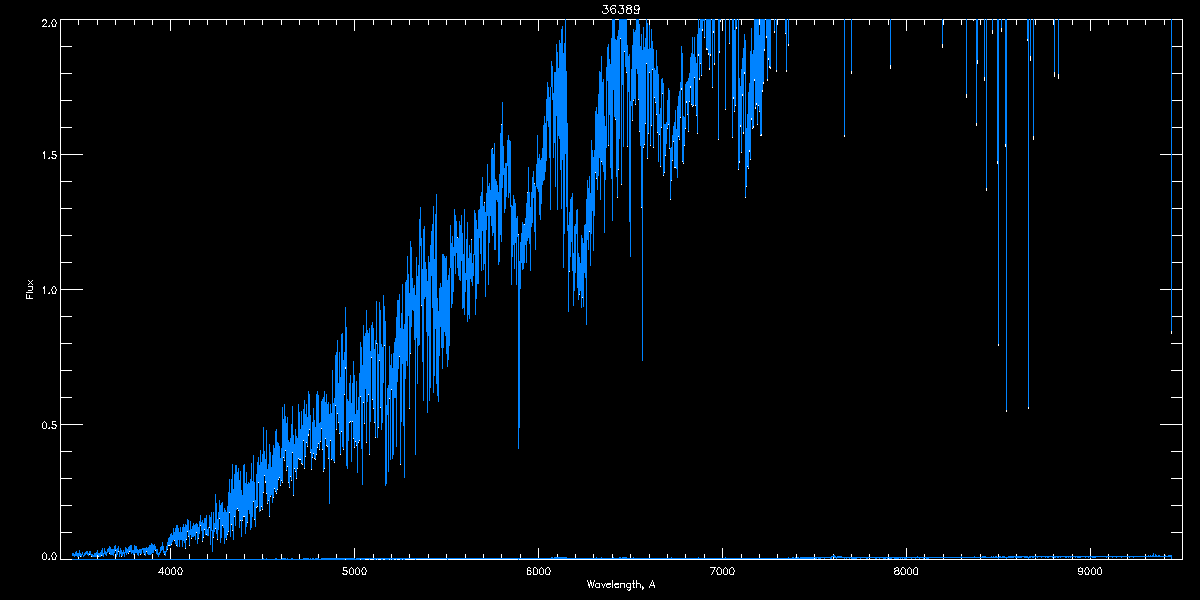Screen dimensions: 1200x600
Task: Click the 1.5 flux tick label
Action: coord(47,155)
